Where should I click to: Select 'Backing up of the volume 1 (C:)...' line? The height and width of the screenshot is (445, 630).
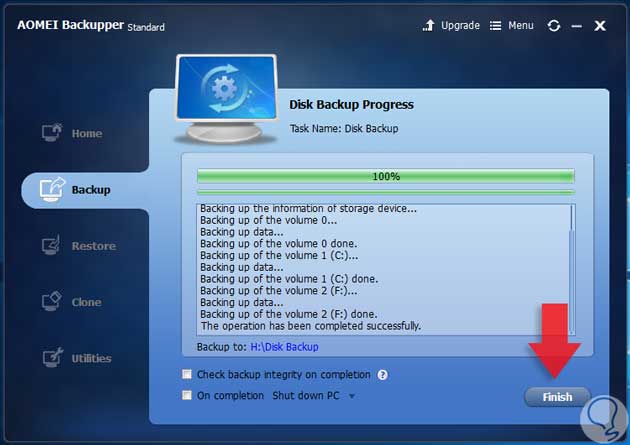coord(279,255)
